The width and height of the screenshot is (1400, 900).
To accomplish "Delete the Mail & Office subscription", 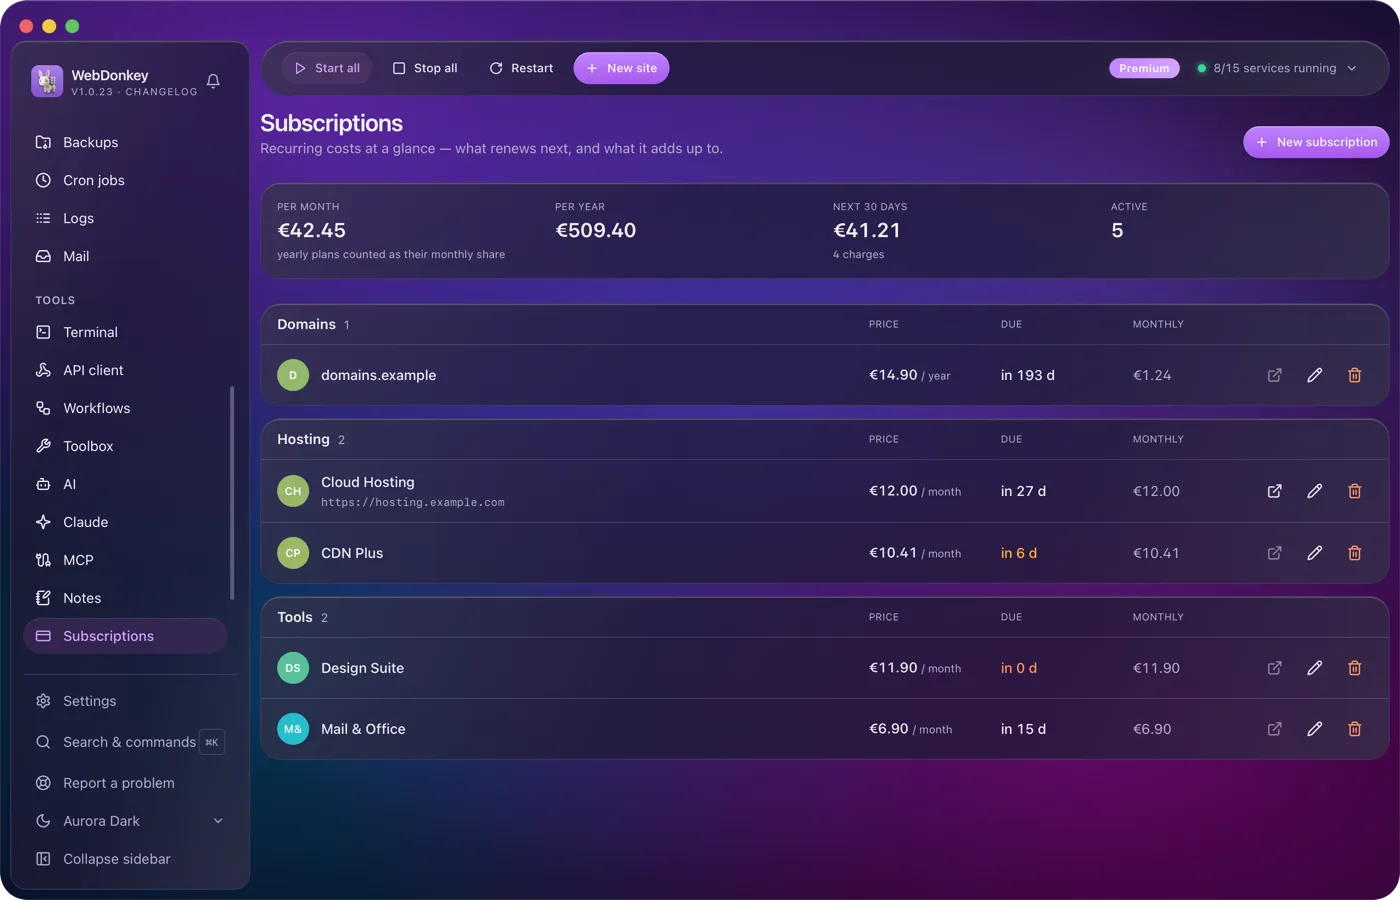I will click(x=1354, y=729).
